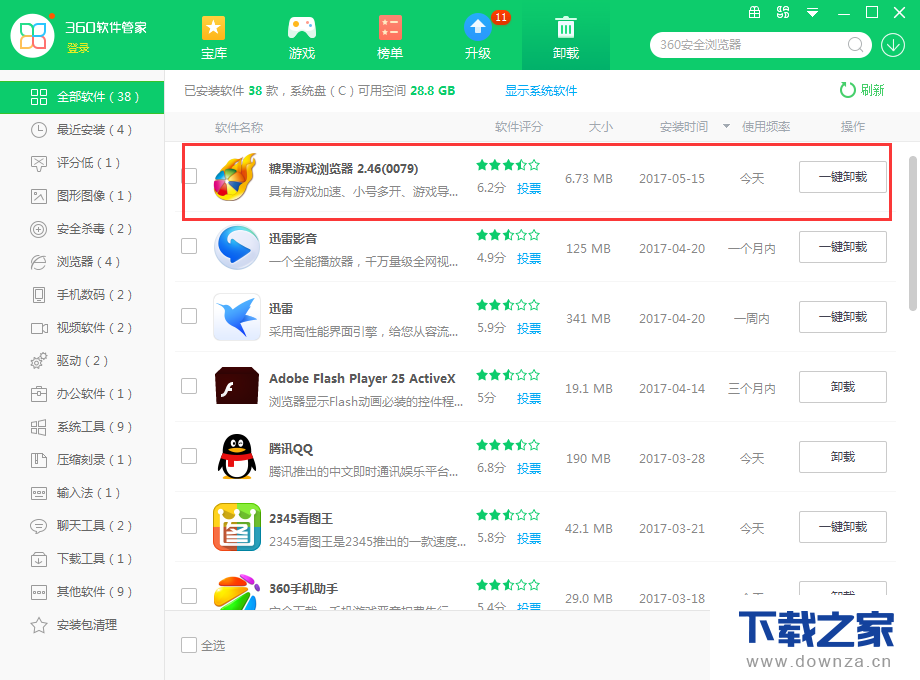Viewport: 920px width, 680px height.
Task: Click 一键卸载 for 迅雷影音
Action: pyautogui.click(x=843, y=247)
